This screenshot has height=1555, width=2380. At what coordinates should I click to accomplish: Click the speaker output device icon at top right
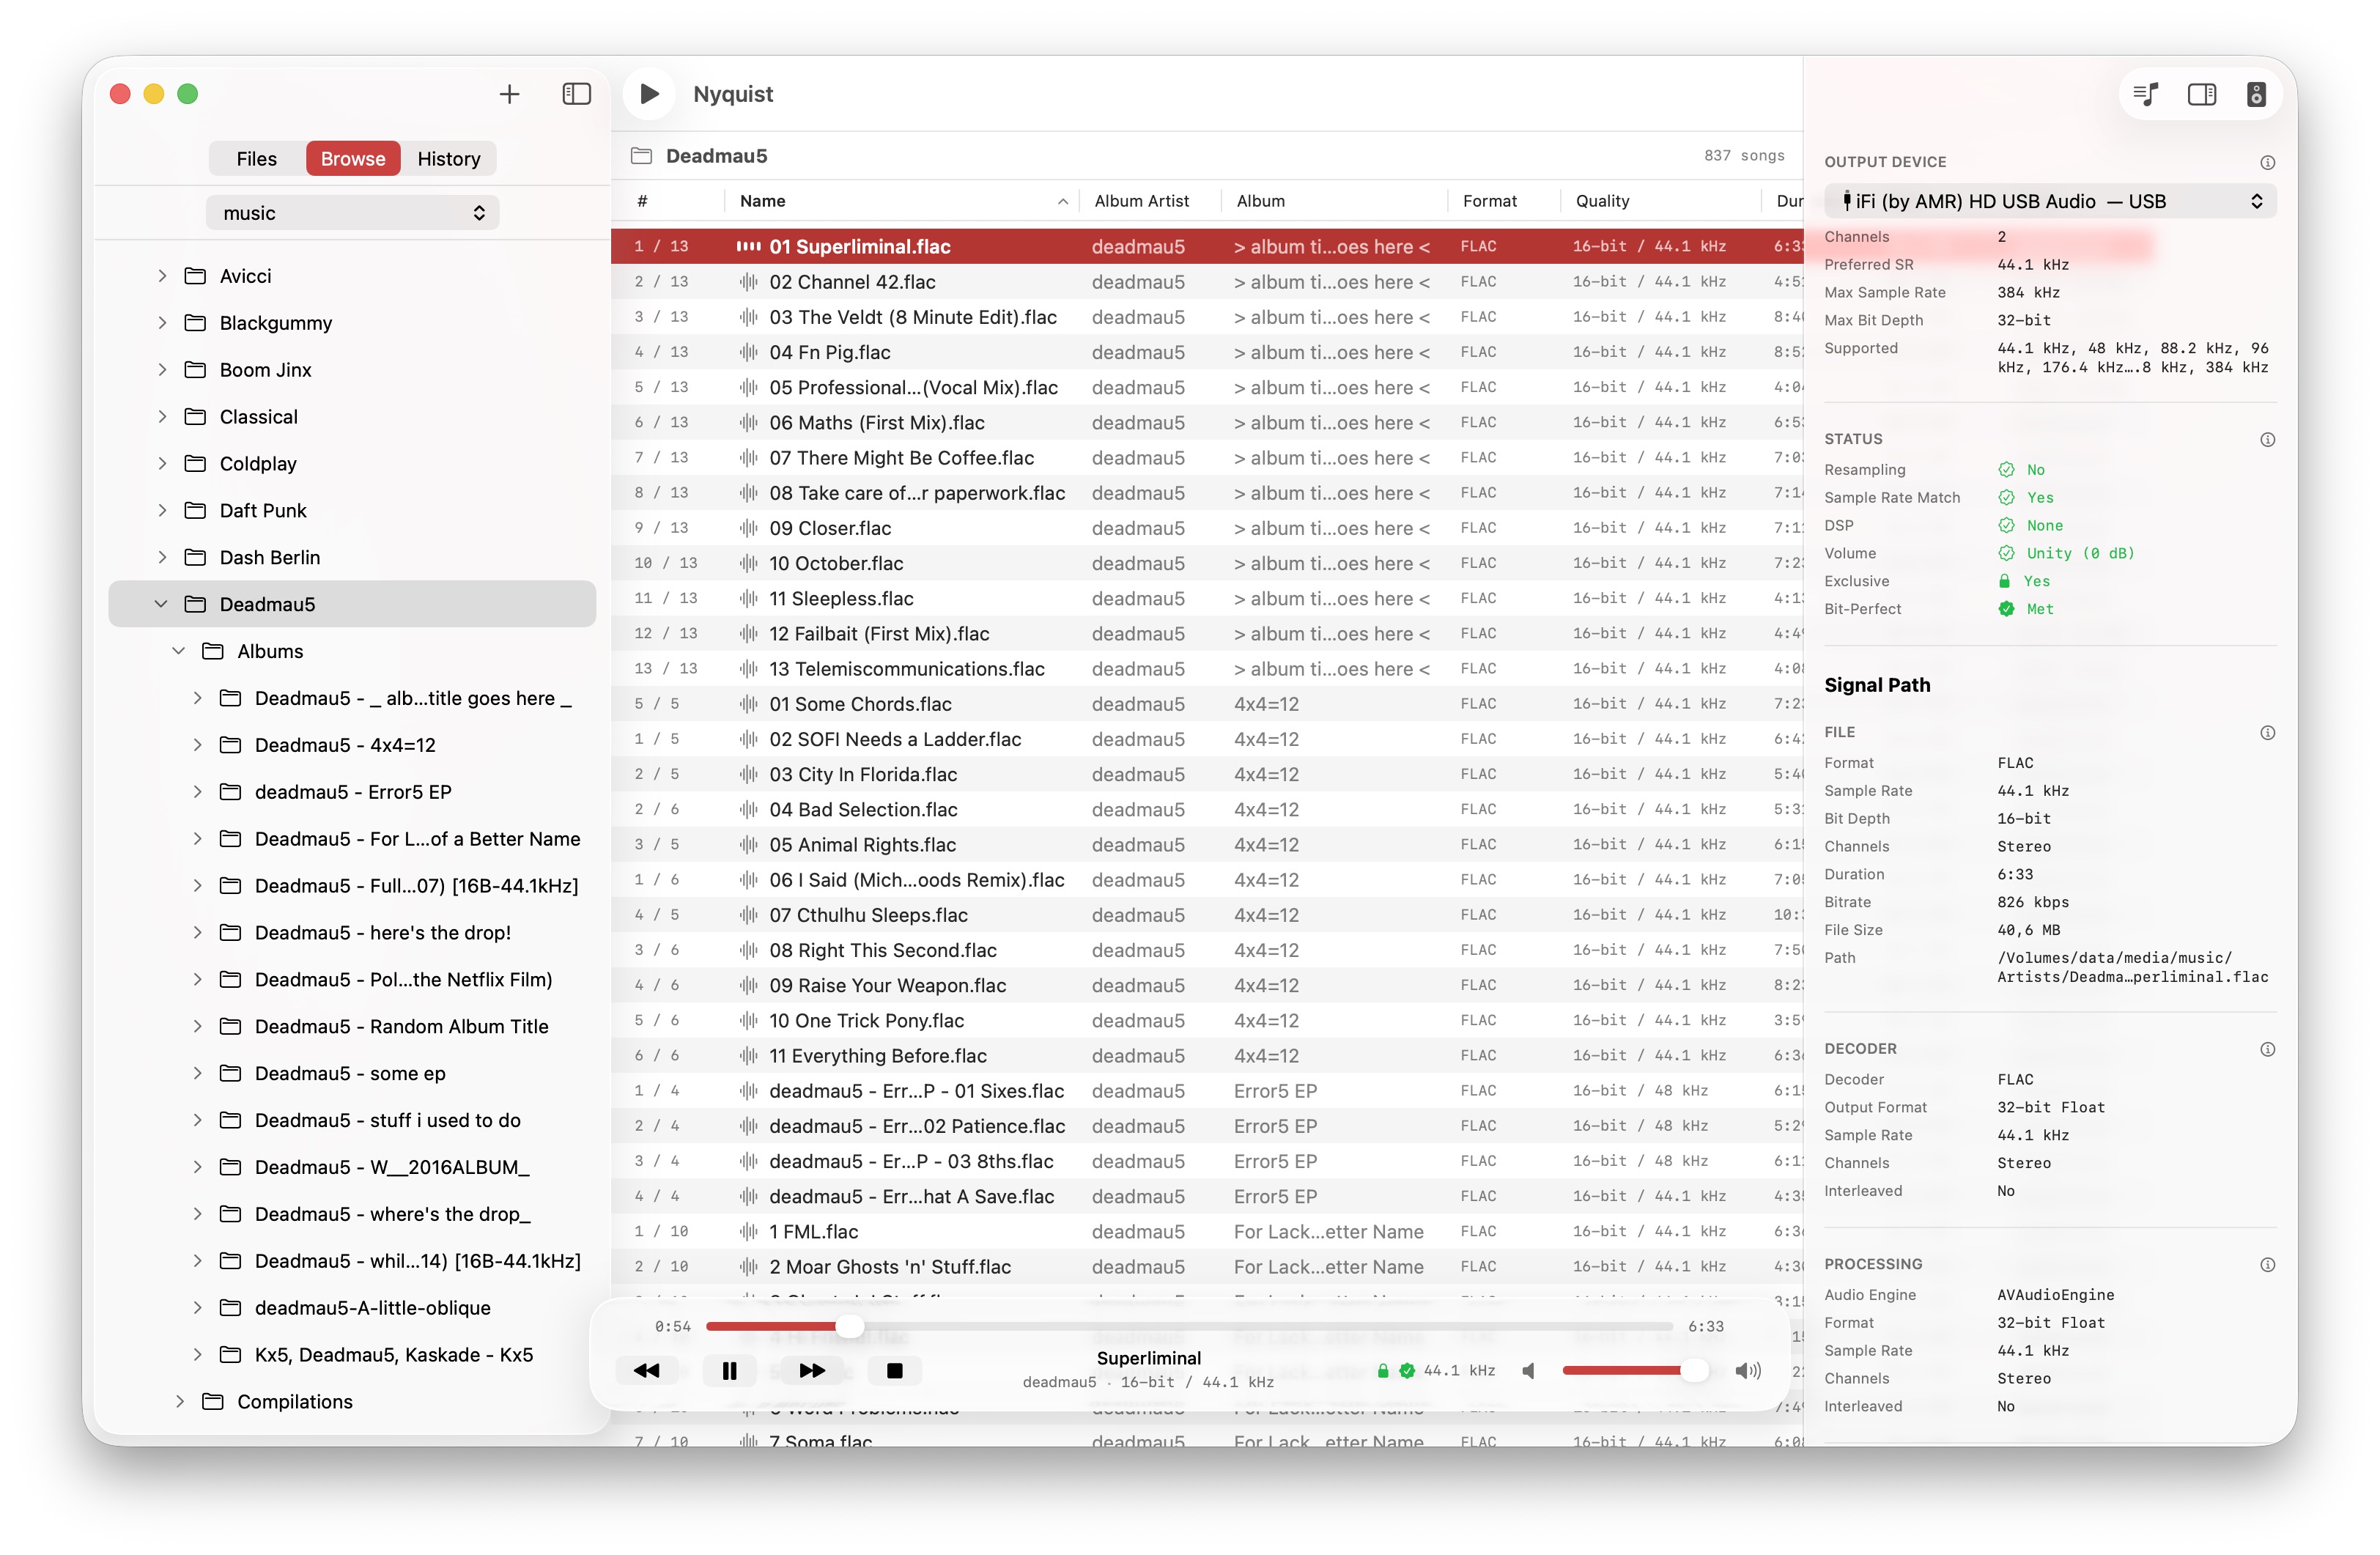pyautogui.click(x=2257, y=94)
